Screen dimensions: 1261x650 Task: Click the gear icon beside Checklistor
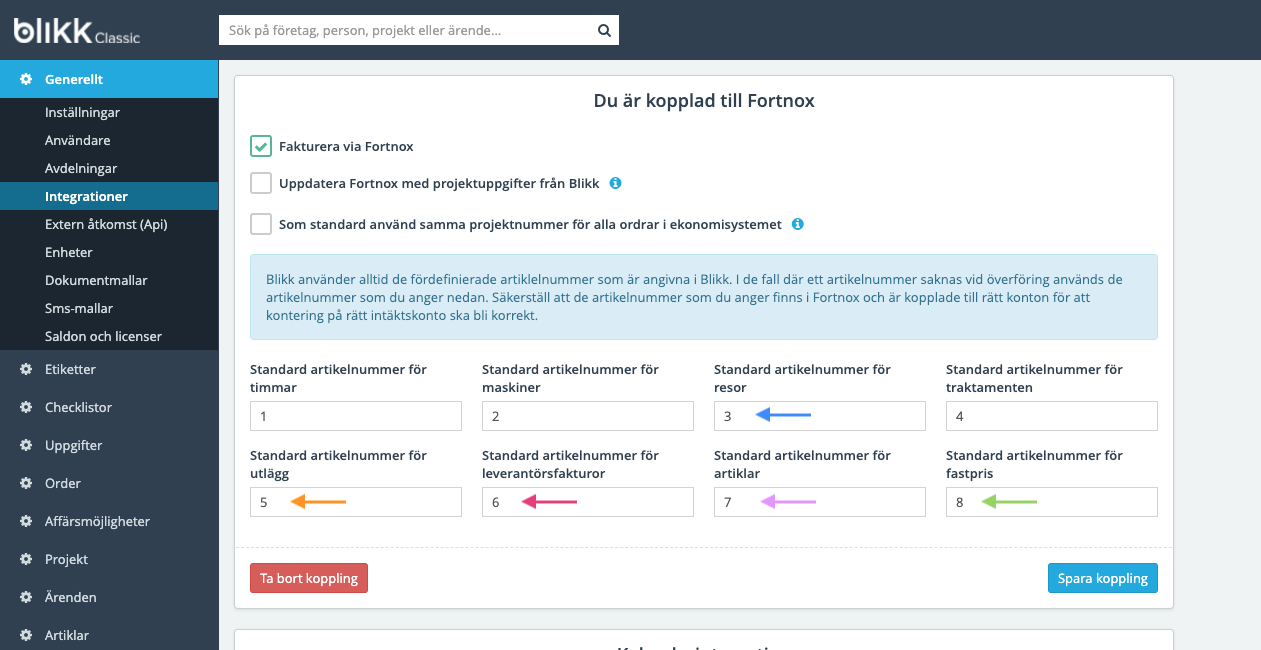[x=26, y=407]
